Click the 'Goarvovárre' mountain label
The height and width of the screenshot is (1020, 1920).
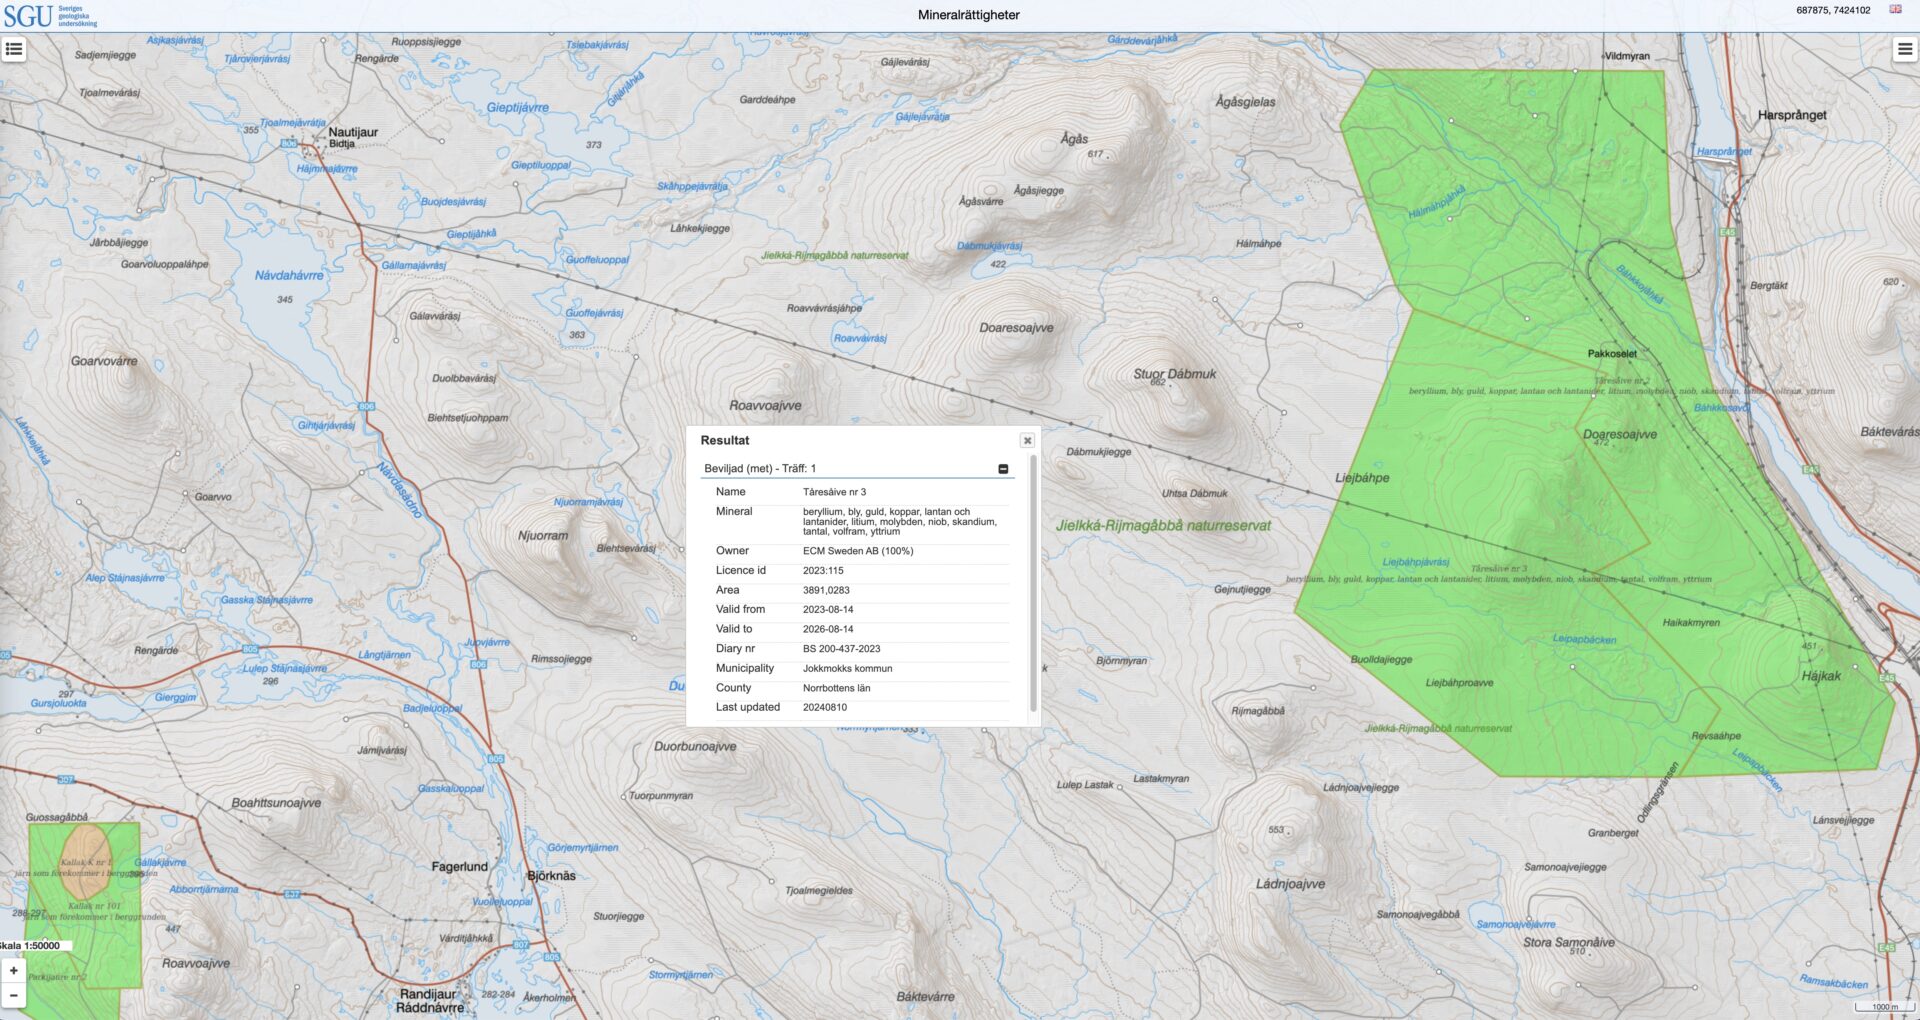tap(104, 361)
